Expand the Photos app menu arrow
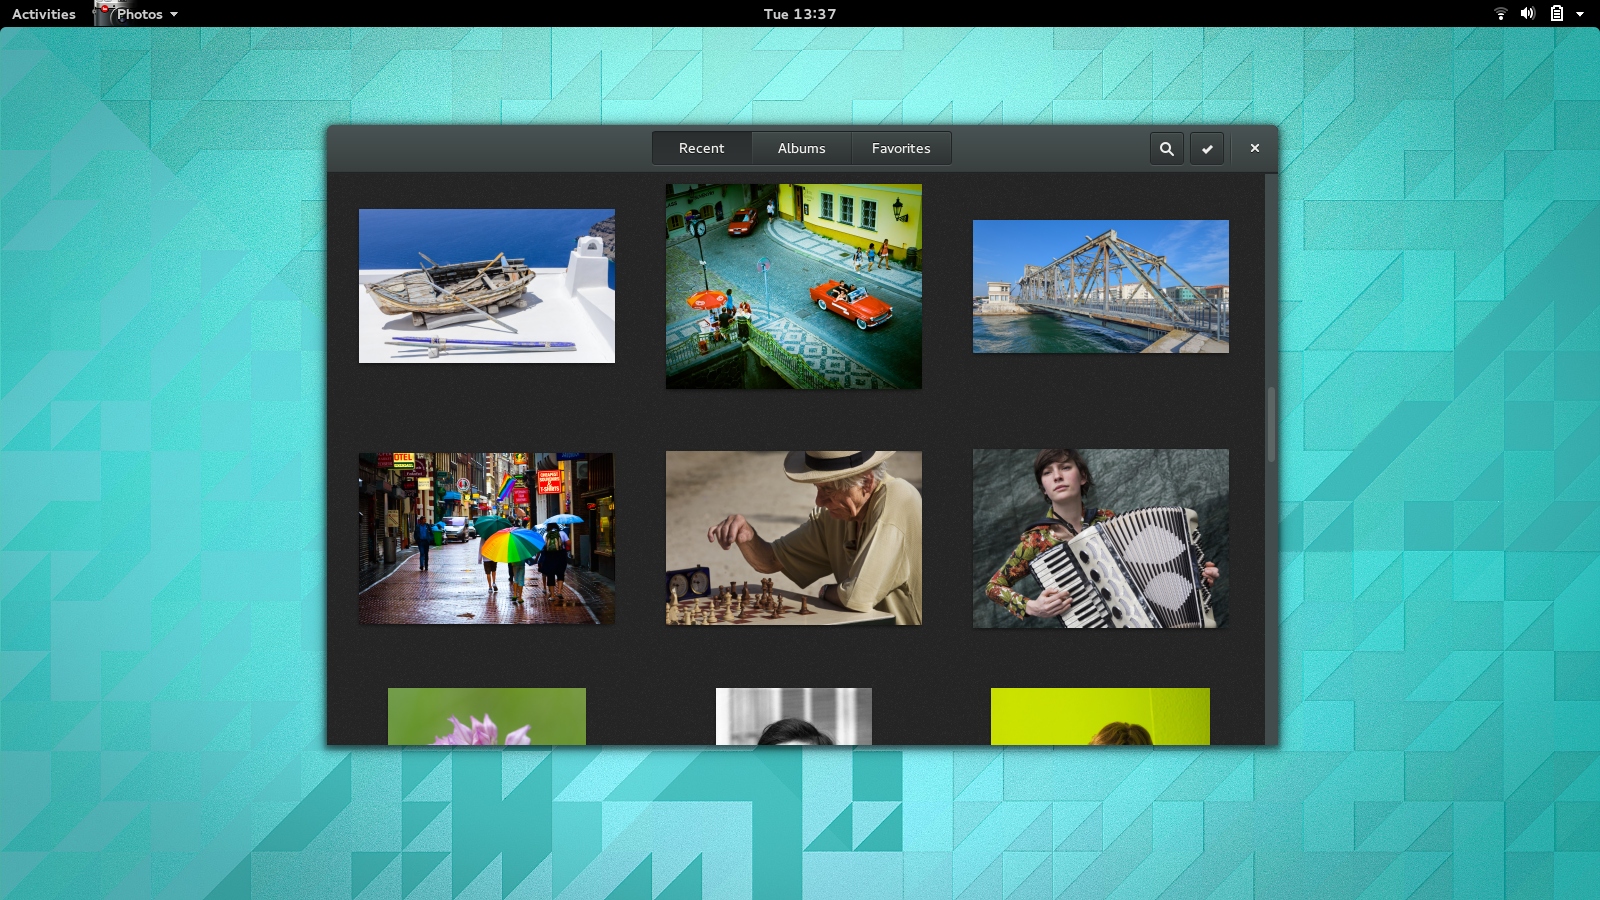This screenshot has width=1600, height=900. 174,14
